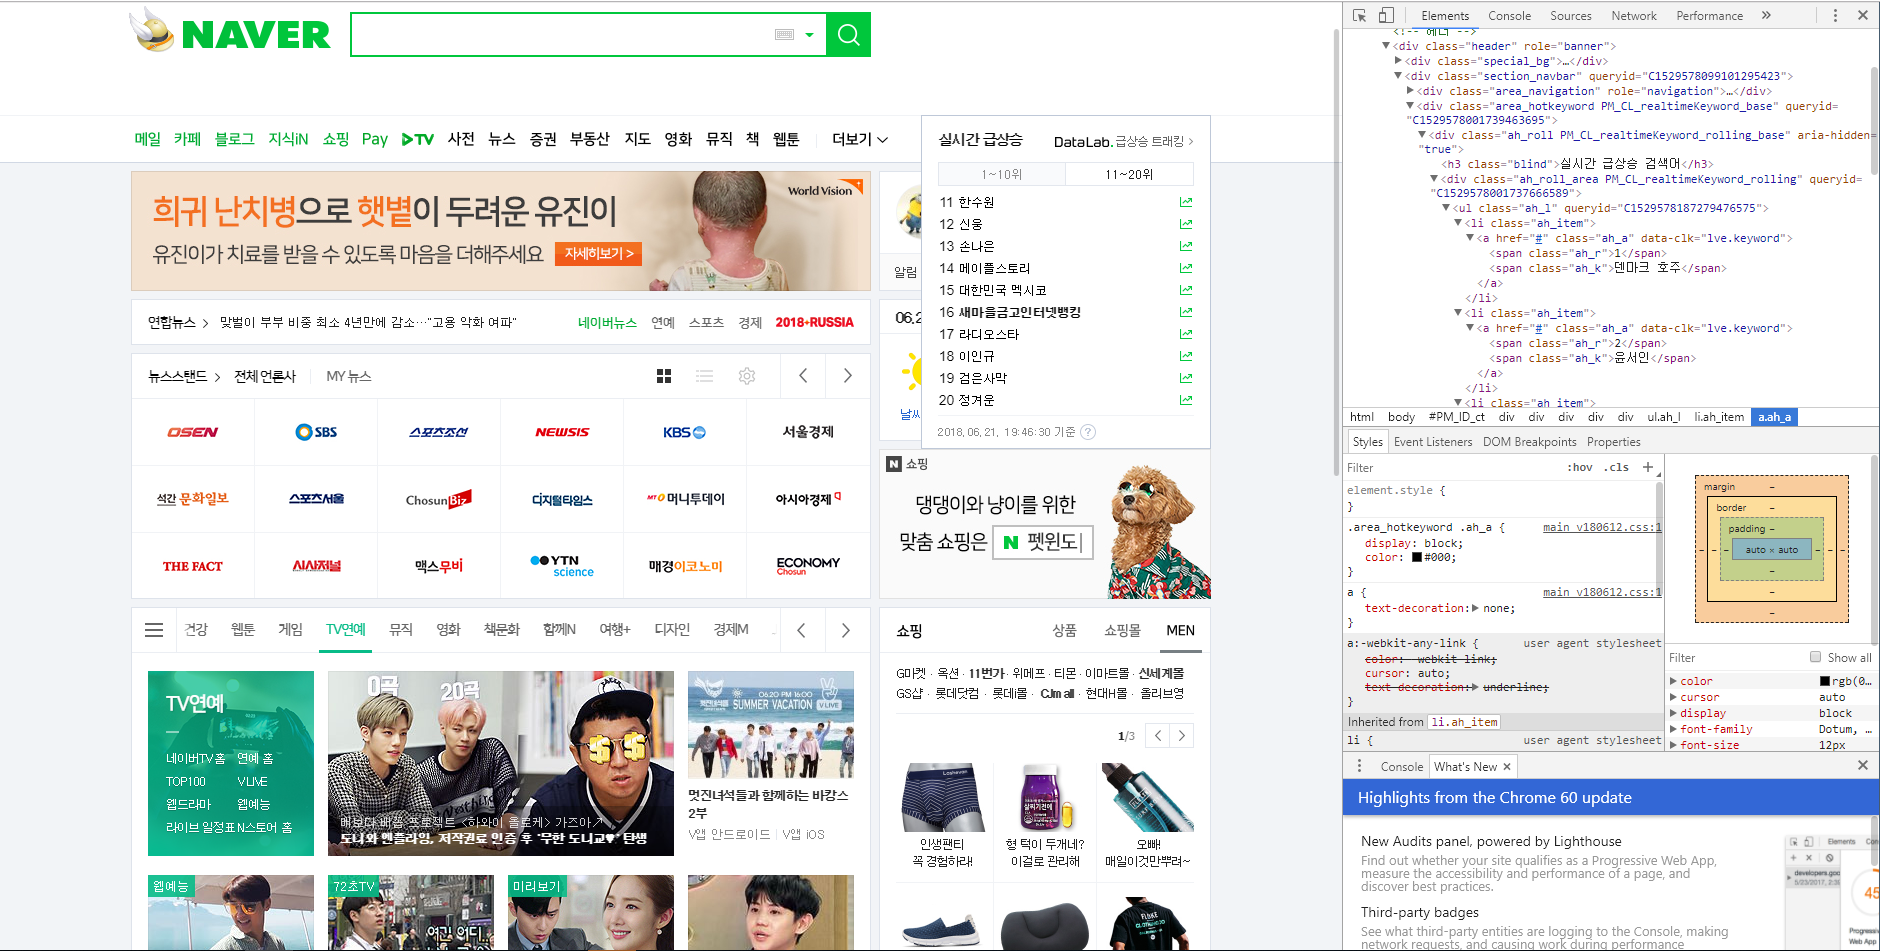The width and height of the screenshot is (1880, 951).
Task: Click the rgb color swatch in computed color row
Action: pyautogui.click(x=1825, y=681)
